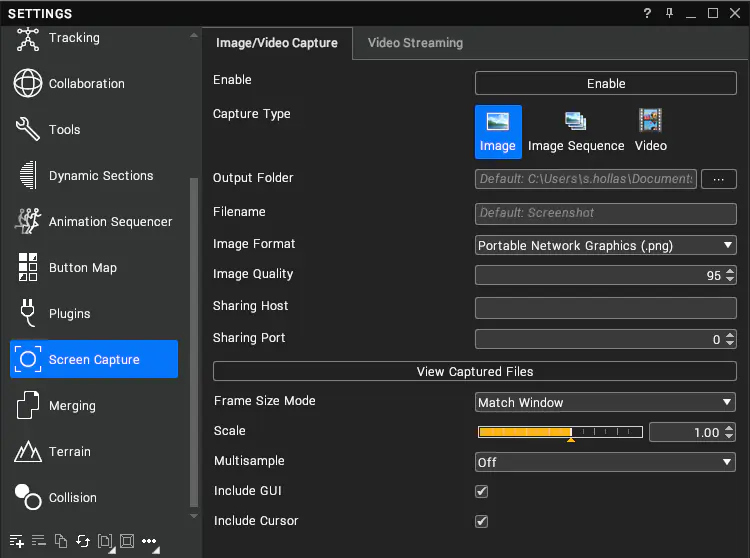Screen dimensions: 750x558
Task: Click the Enable capture button
Action: [x=606, y=83]
